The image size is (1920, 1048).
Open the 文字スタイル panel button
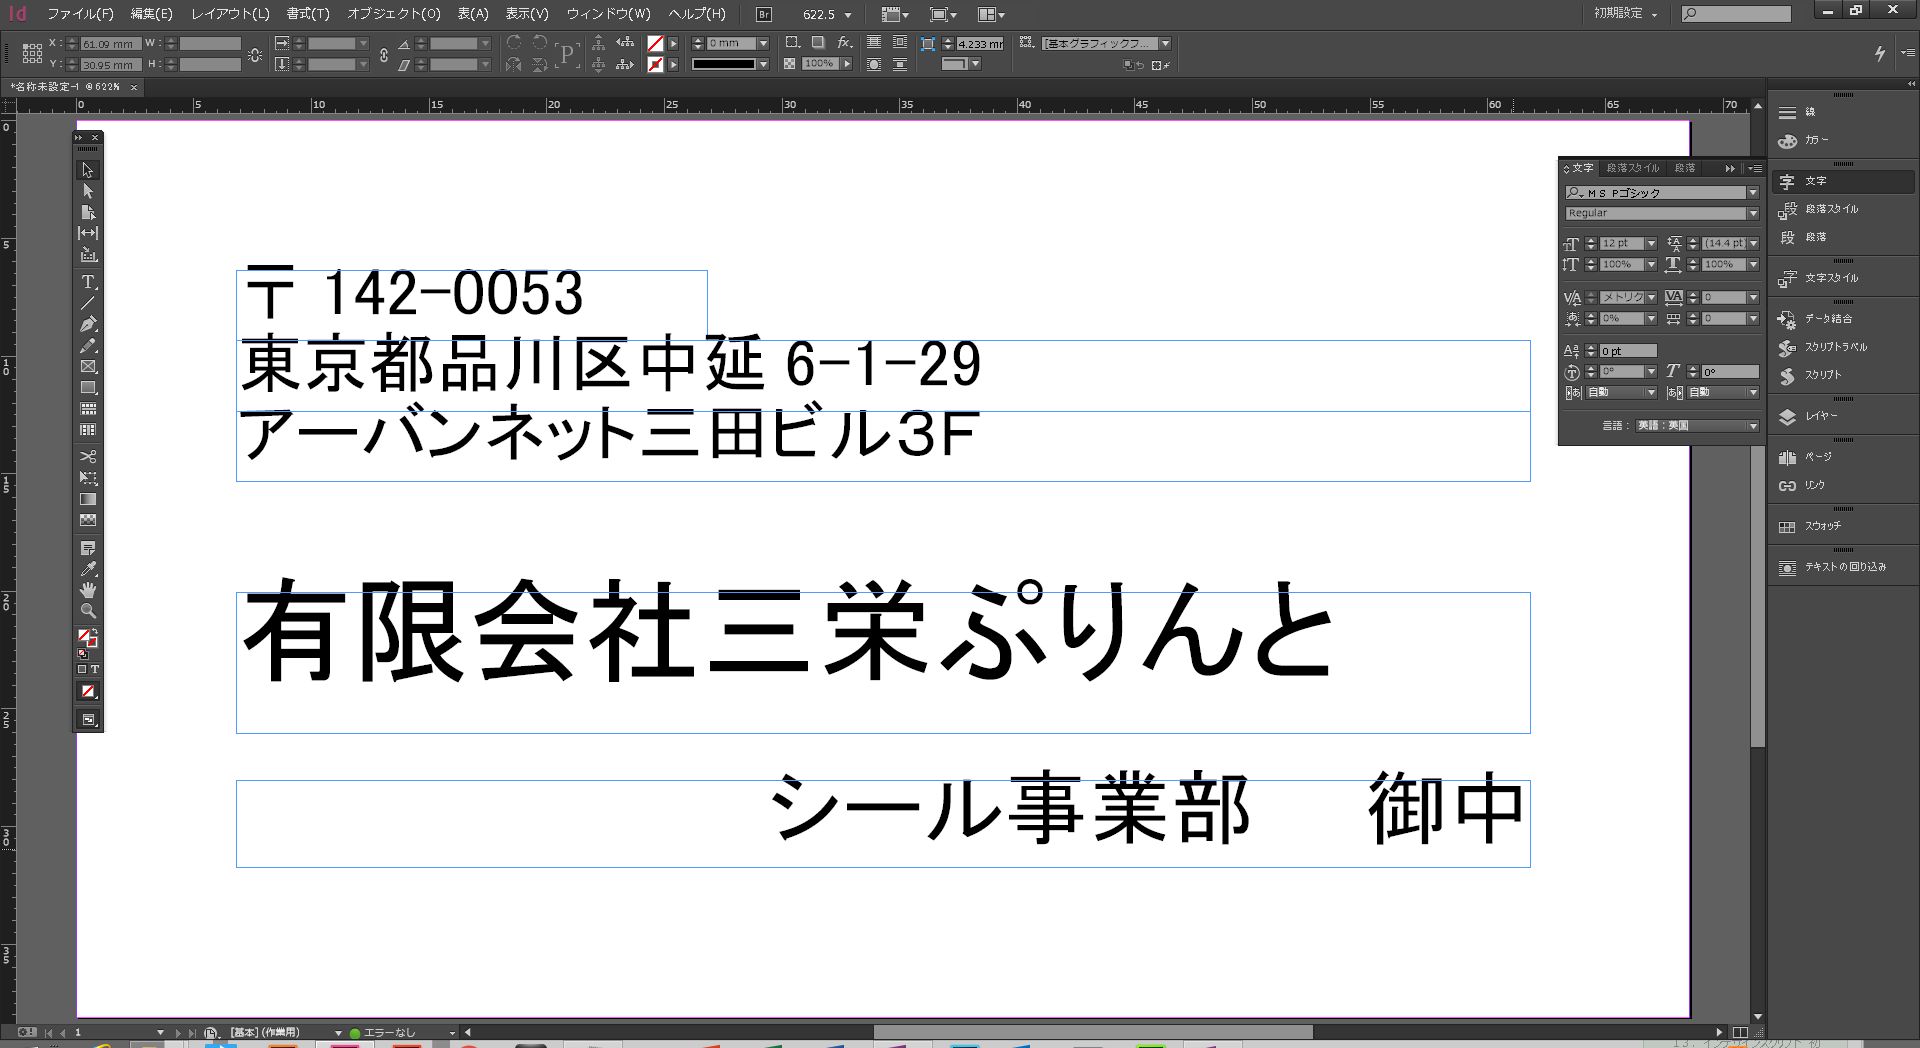[1842, 278]
